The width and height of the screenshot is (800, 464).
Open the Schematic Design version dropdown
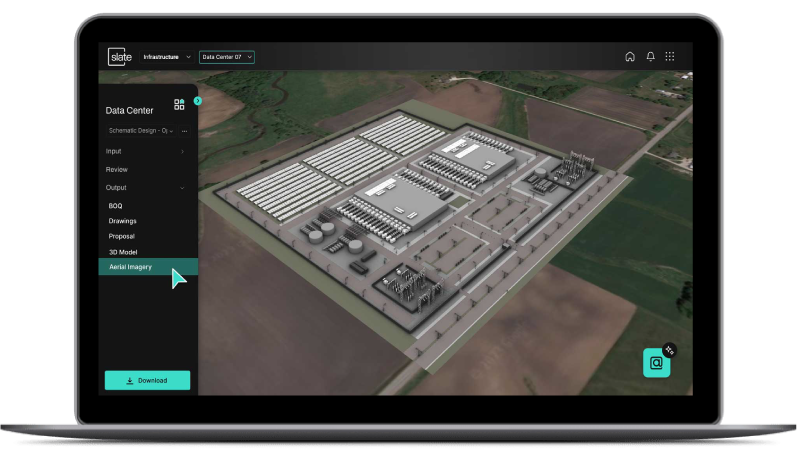[x=141, y=131]
